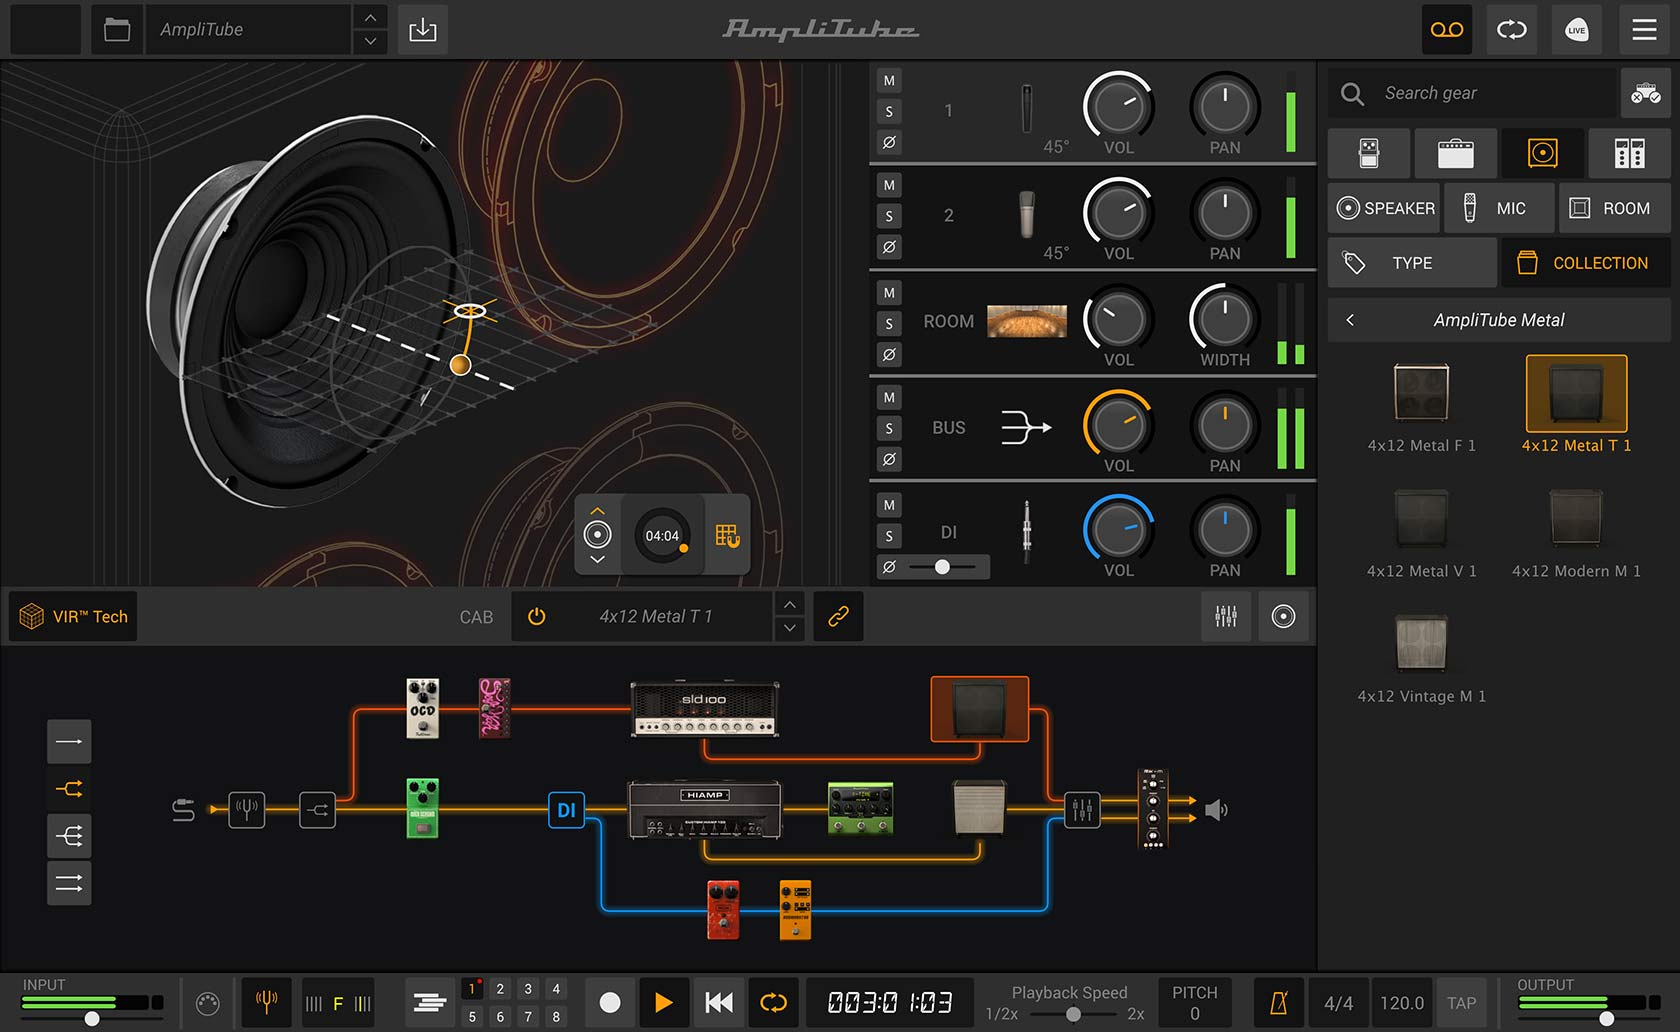Open the SPEAKER tab
The height and width of the screenshot is (1032, 1680).
tap(1385, 208)
